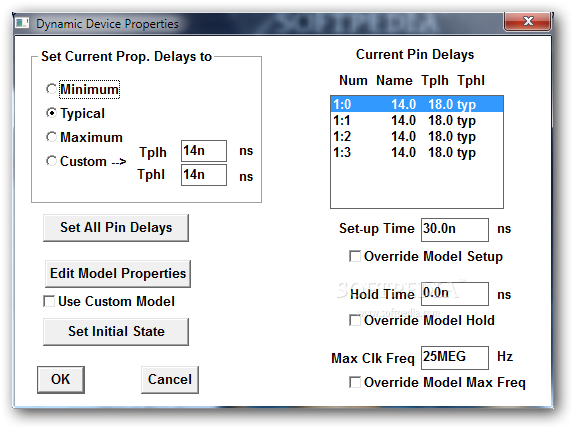The width and height of the screenshot is (574, 429).
Task: Close the dialog with the X button
Action: tap(528, 21)
